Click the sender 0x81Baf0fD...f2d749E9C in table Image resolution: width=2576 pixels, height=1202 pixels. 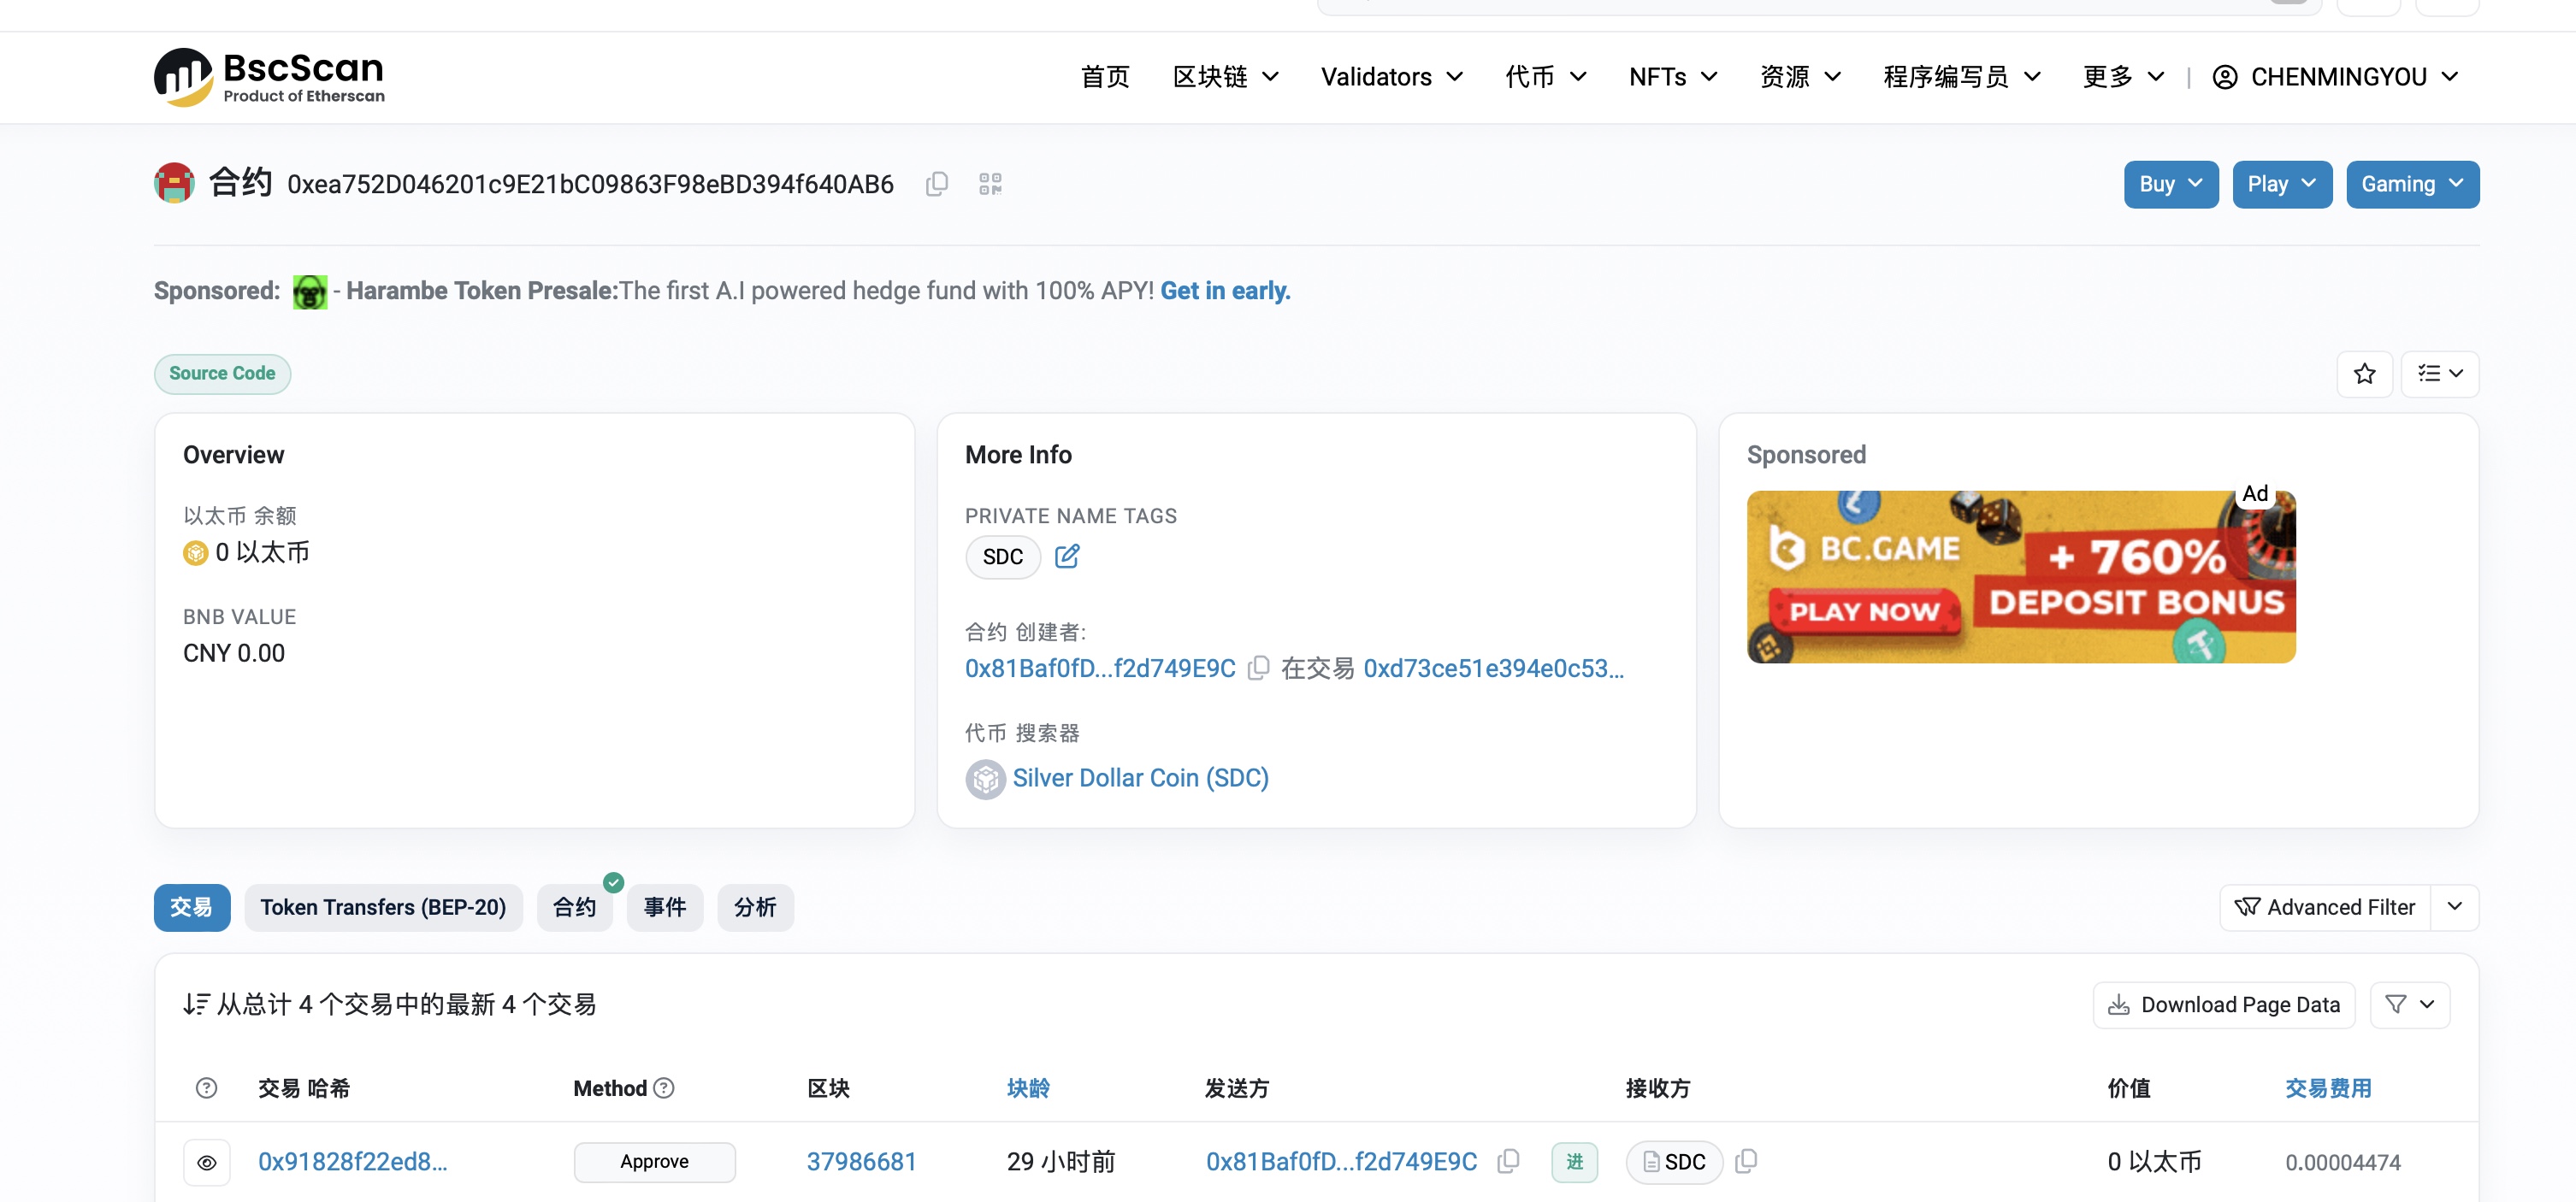pos(1341,1161)
